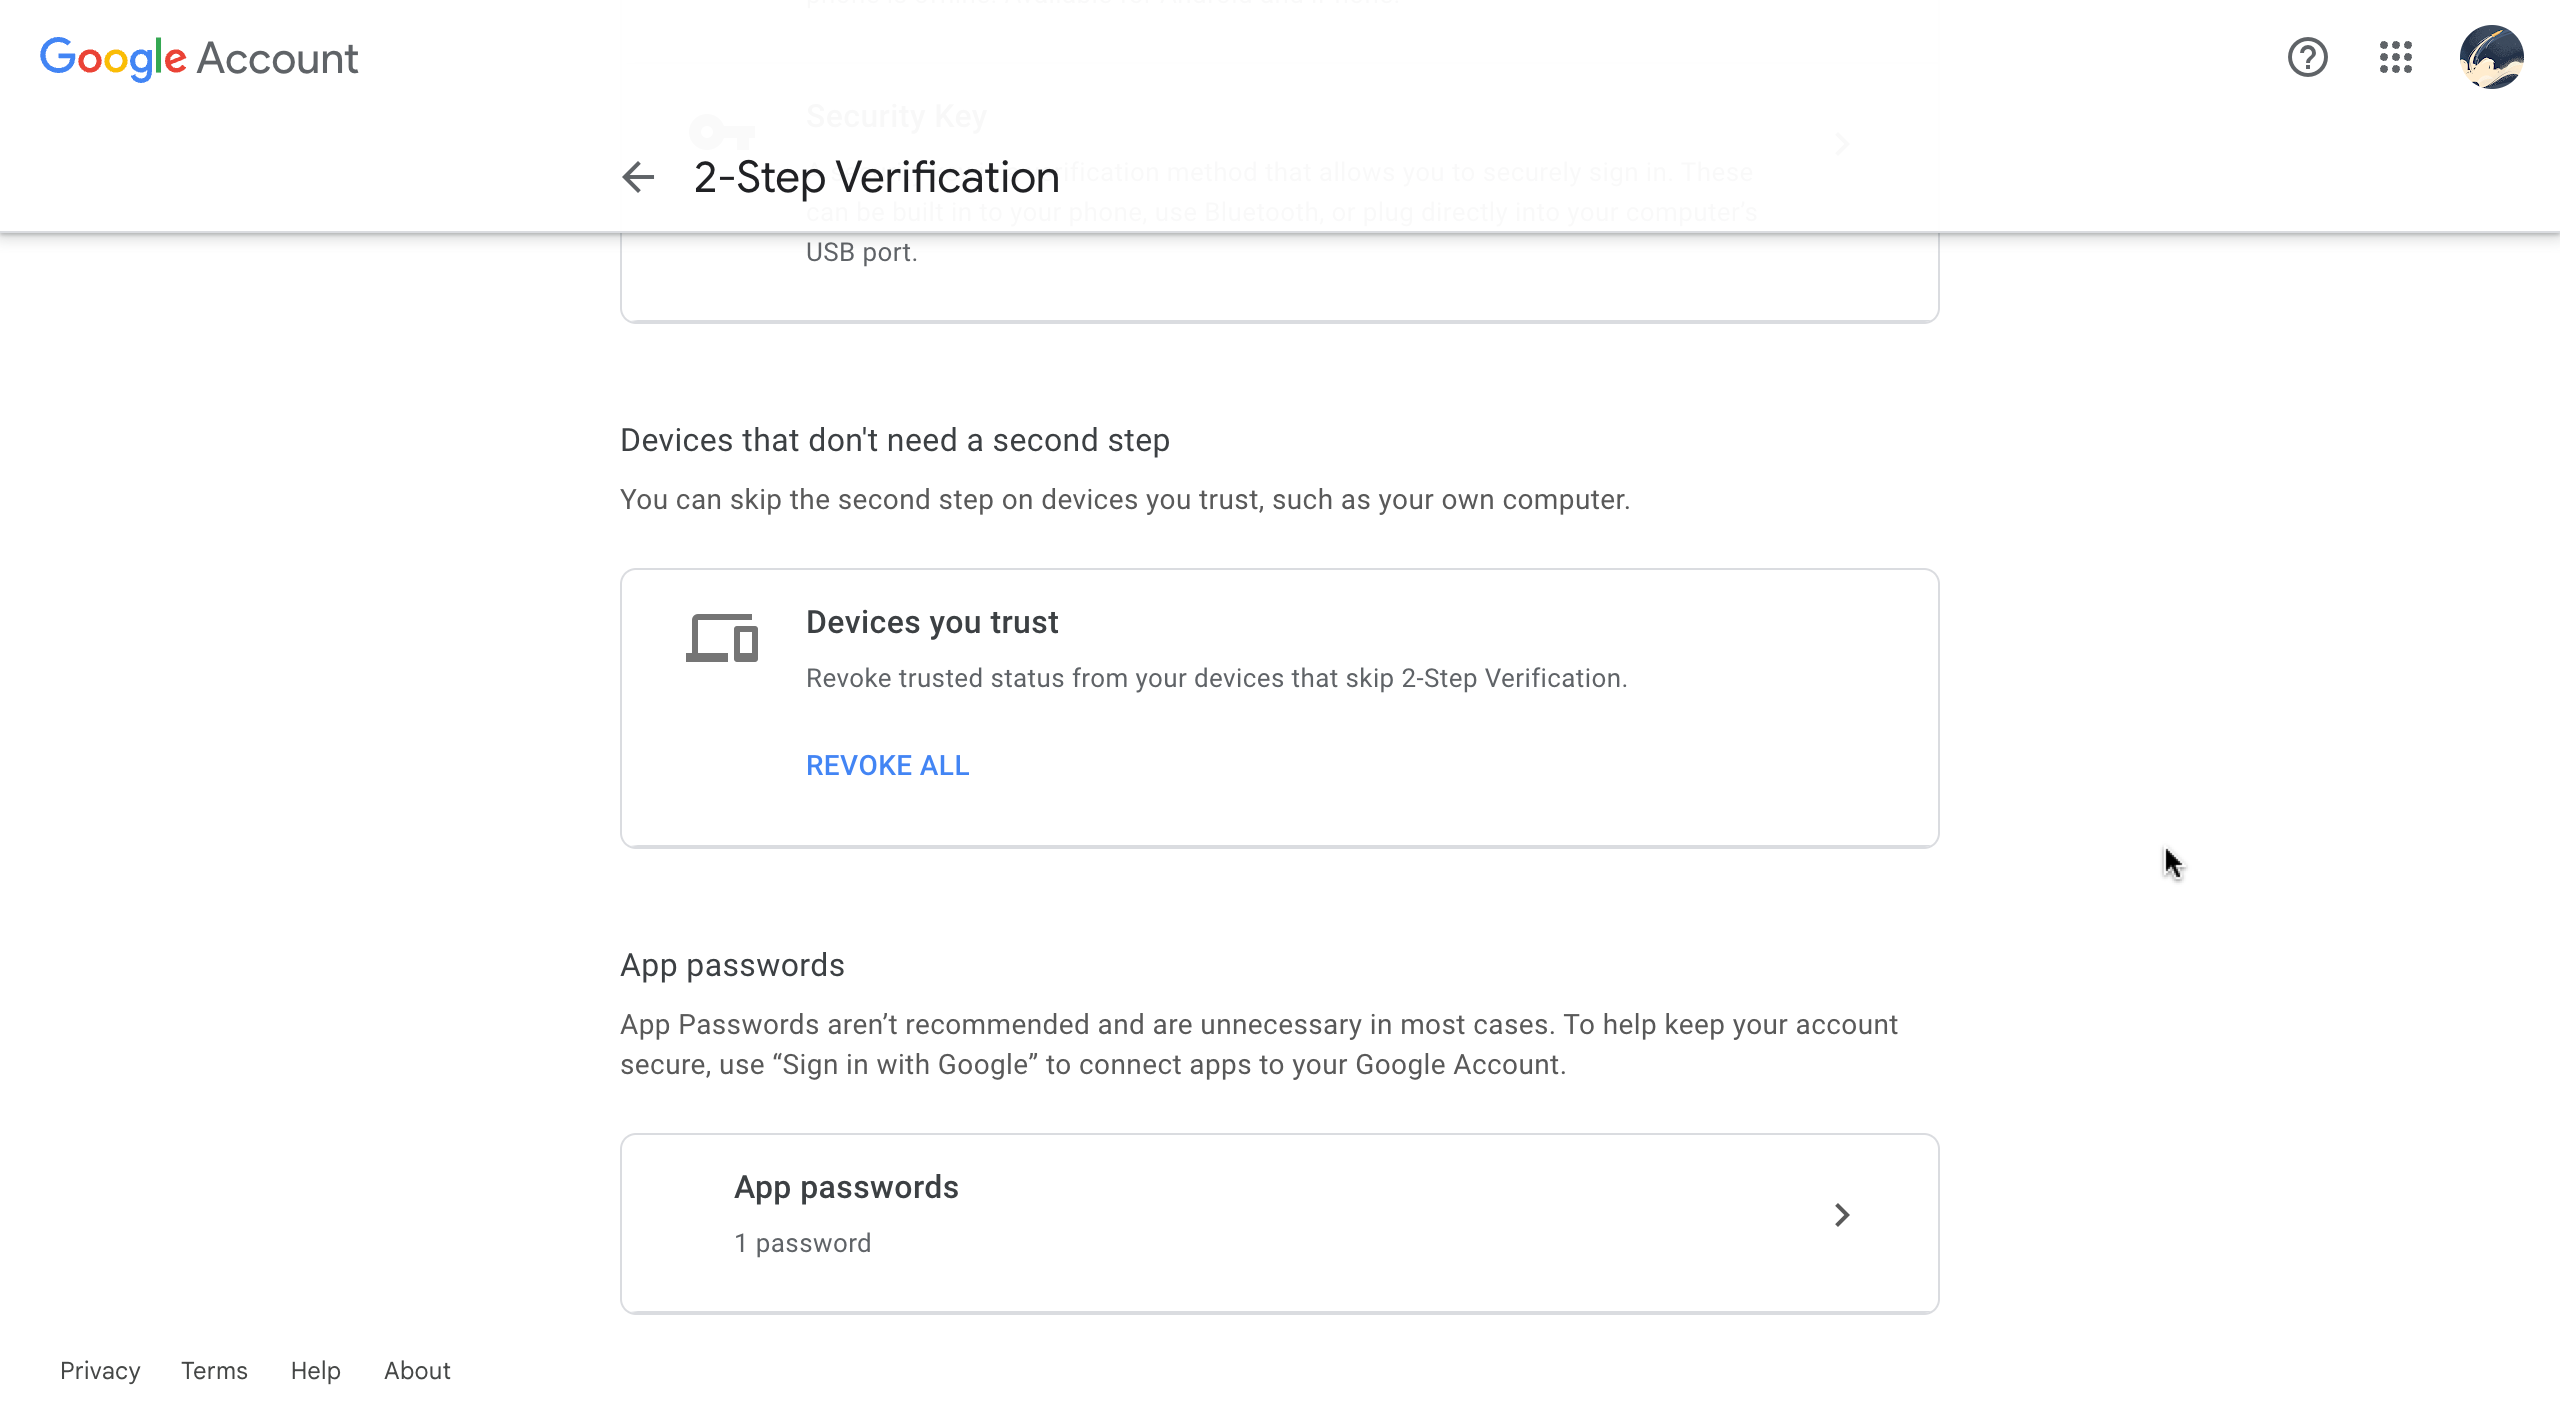This screenshot has width=2560, height=1419.
Task: Open the Privacy footer link
Action: point(100,1370)
